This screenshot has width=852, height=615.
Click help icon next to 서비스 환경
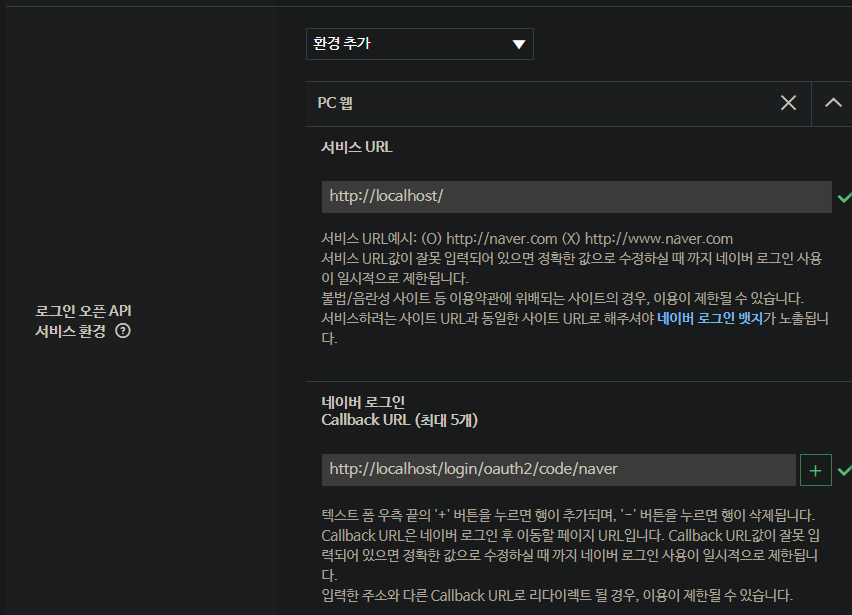click(x=123, y=331)
